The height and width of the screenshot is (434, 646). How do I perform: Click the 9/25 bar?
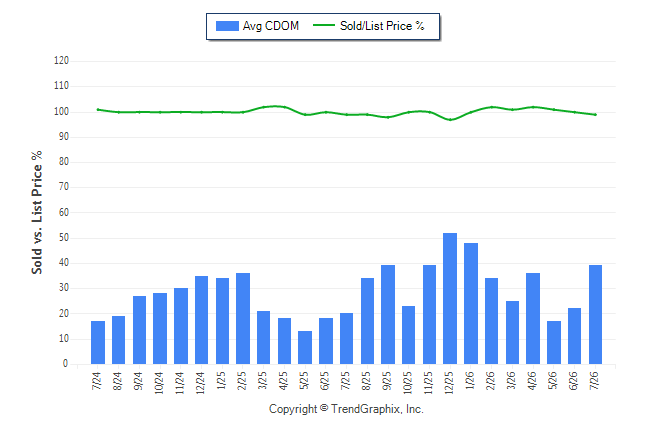(388, 314)
